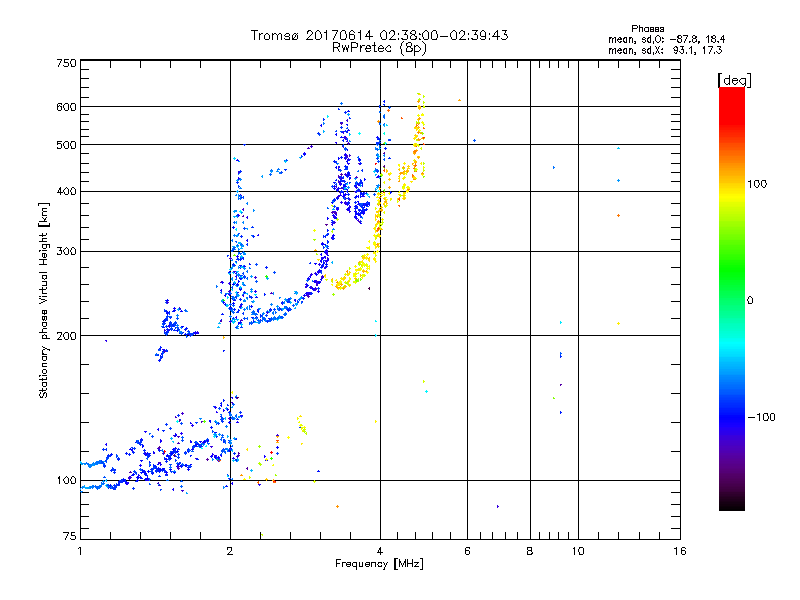The width and height of the screenshot is (800, 600).
Task: Click x-axis label '6'
Action: (467, 551)
